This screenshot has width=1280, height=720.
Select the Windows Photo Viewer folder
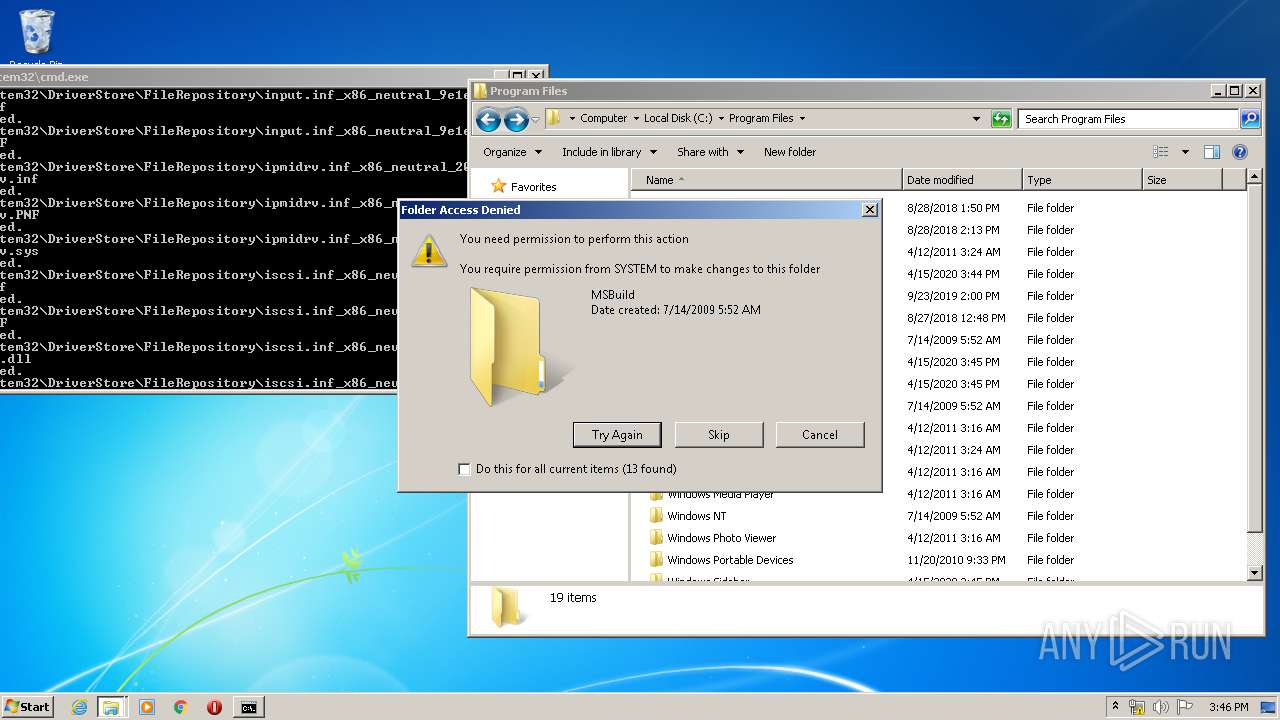(721, 538)
